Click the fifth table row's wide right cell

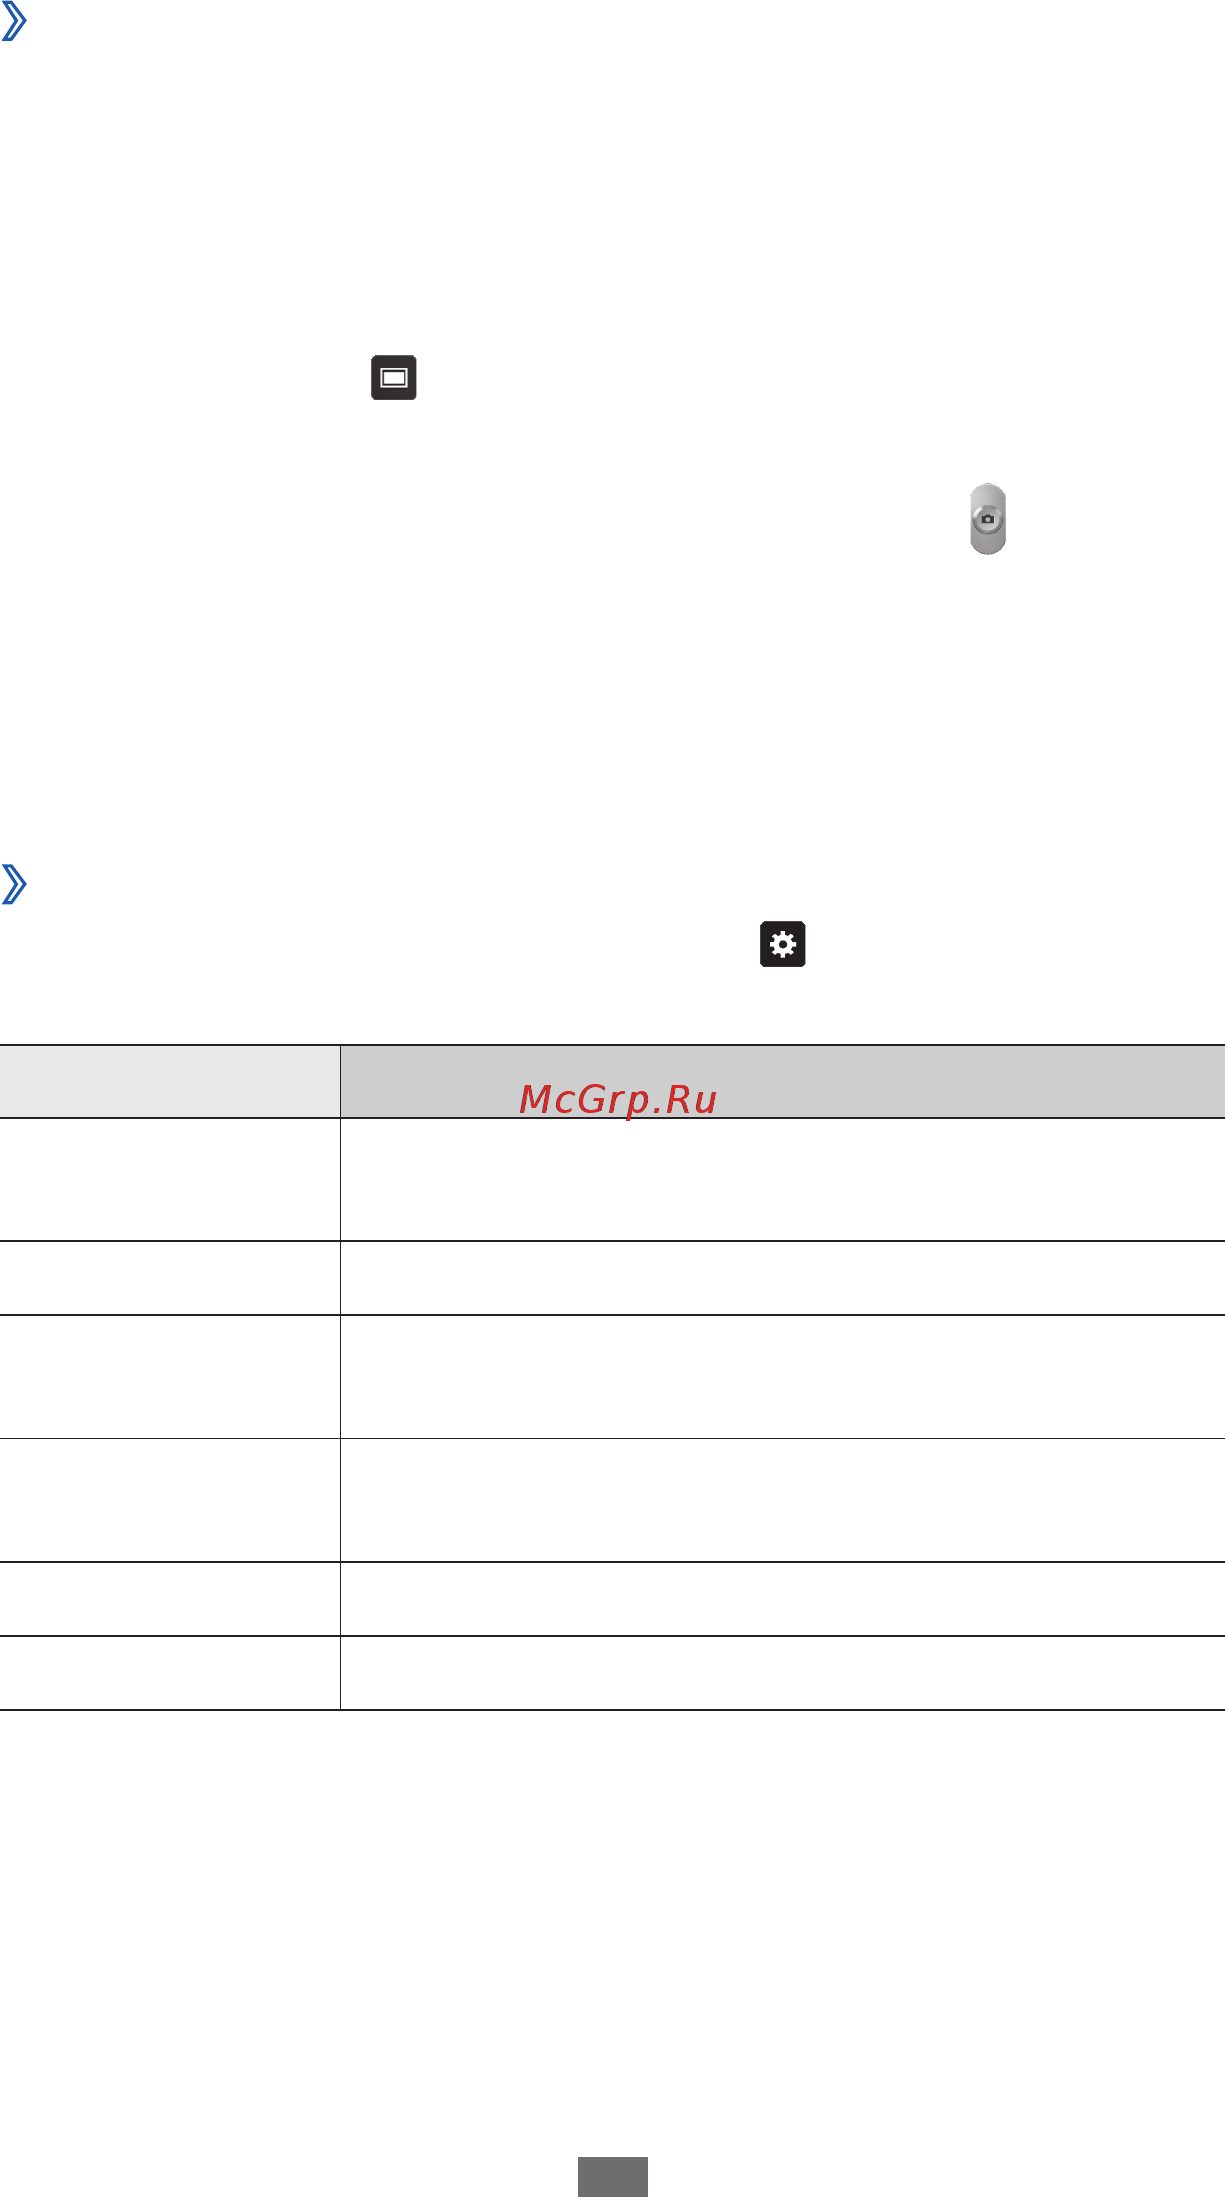[783, 1599]
